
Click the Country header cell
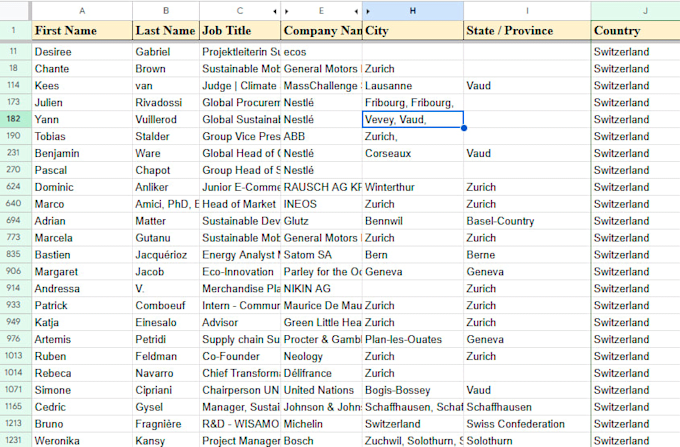(635, 30)
